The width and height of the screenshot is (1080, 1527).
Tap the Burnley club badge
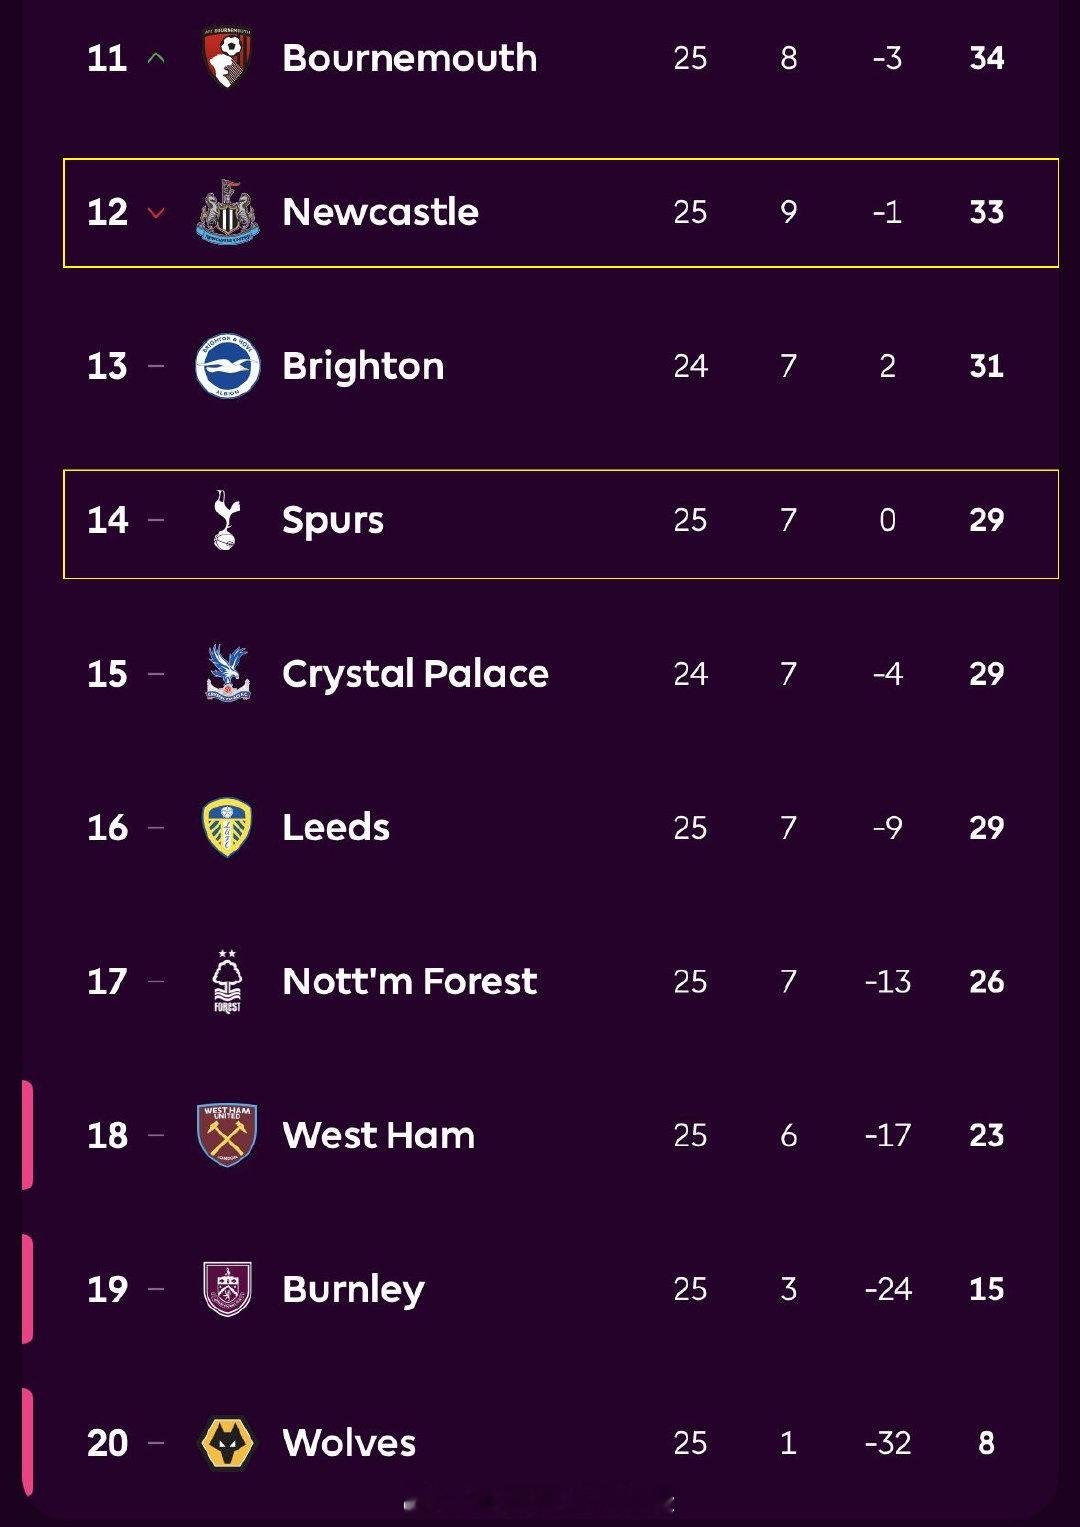pos(227,1289)
